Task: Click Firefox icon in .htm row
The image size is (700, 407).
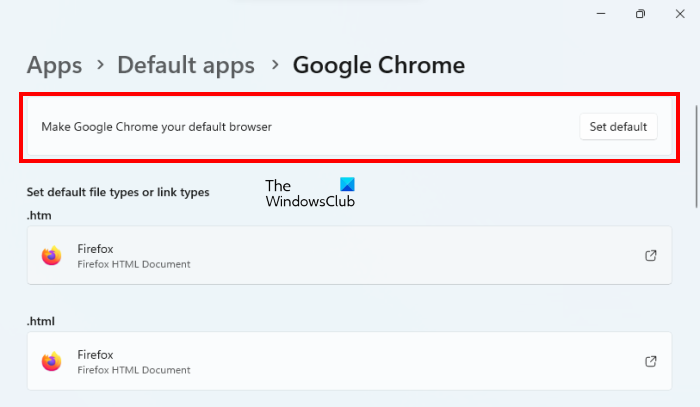Action: [51, 256]
